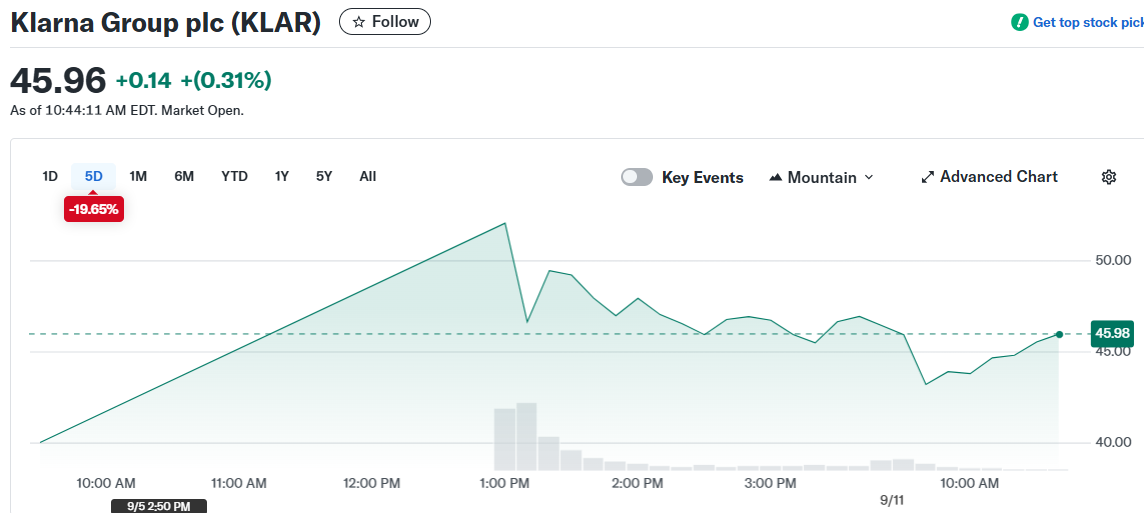Open chart settings gear icon
Screen dimensions: 1144x513
pos(1109,177)
